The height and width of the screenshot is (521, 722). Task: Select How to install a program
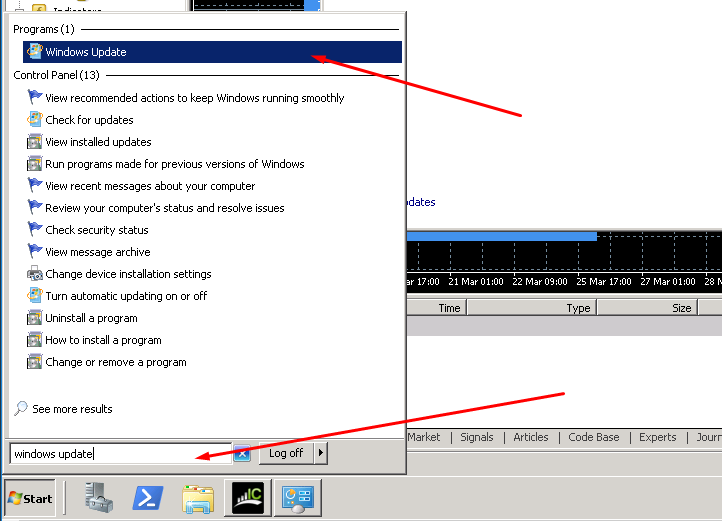(103, 340)
